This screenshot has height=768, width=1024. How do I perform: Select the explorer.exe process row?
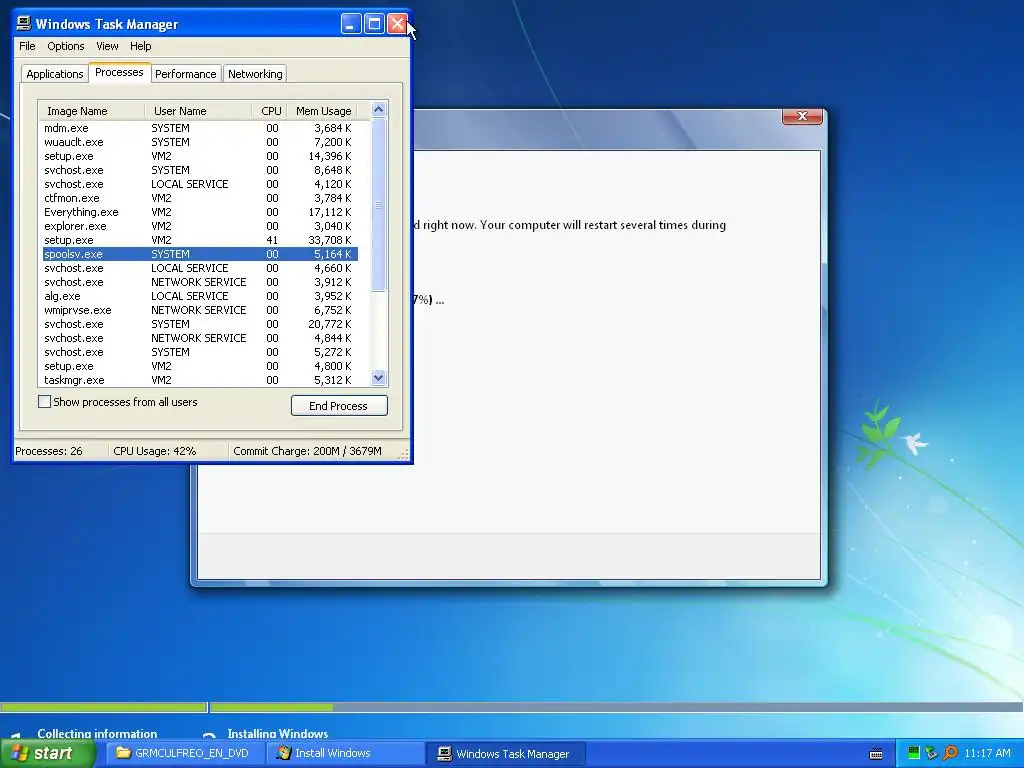click(x=200, y=226)
